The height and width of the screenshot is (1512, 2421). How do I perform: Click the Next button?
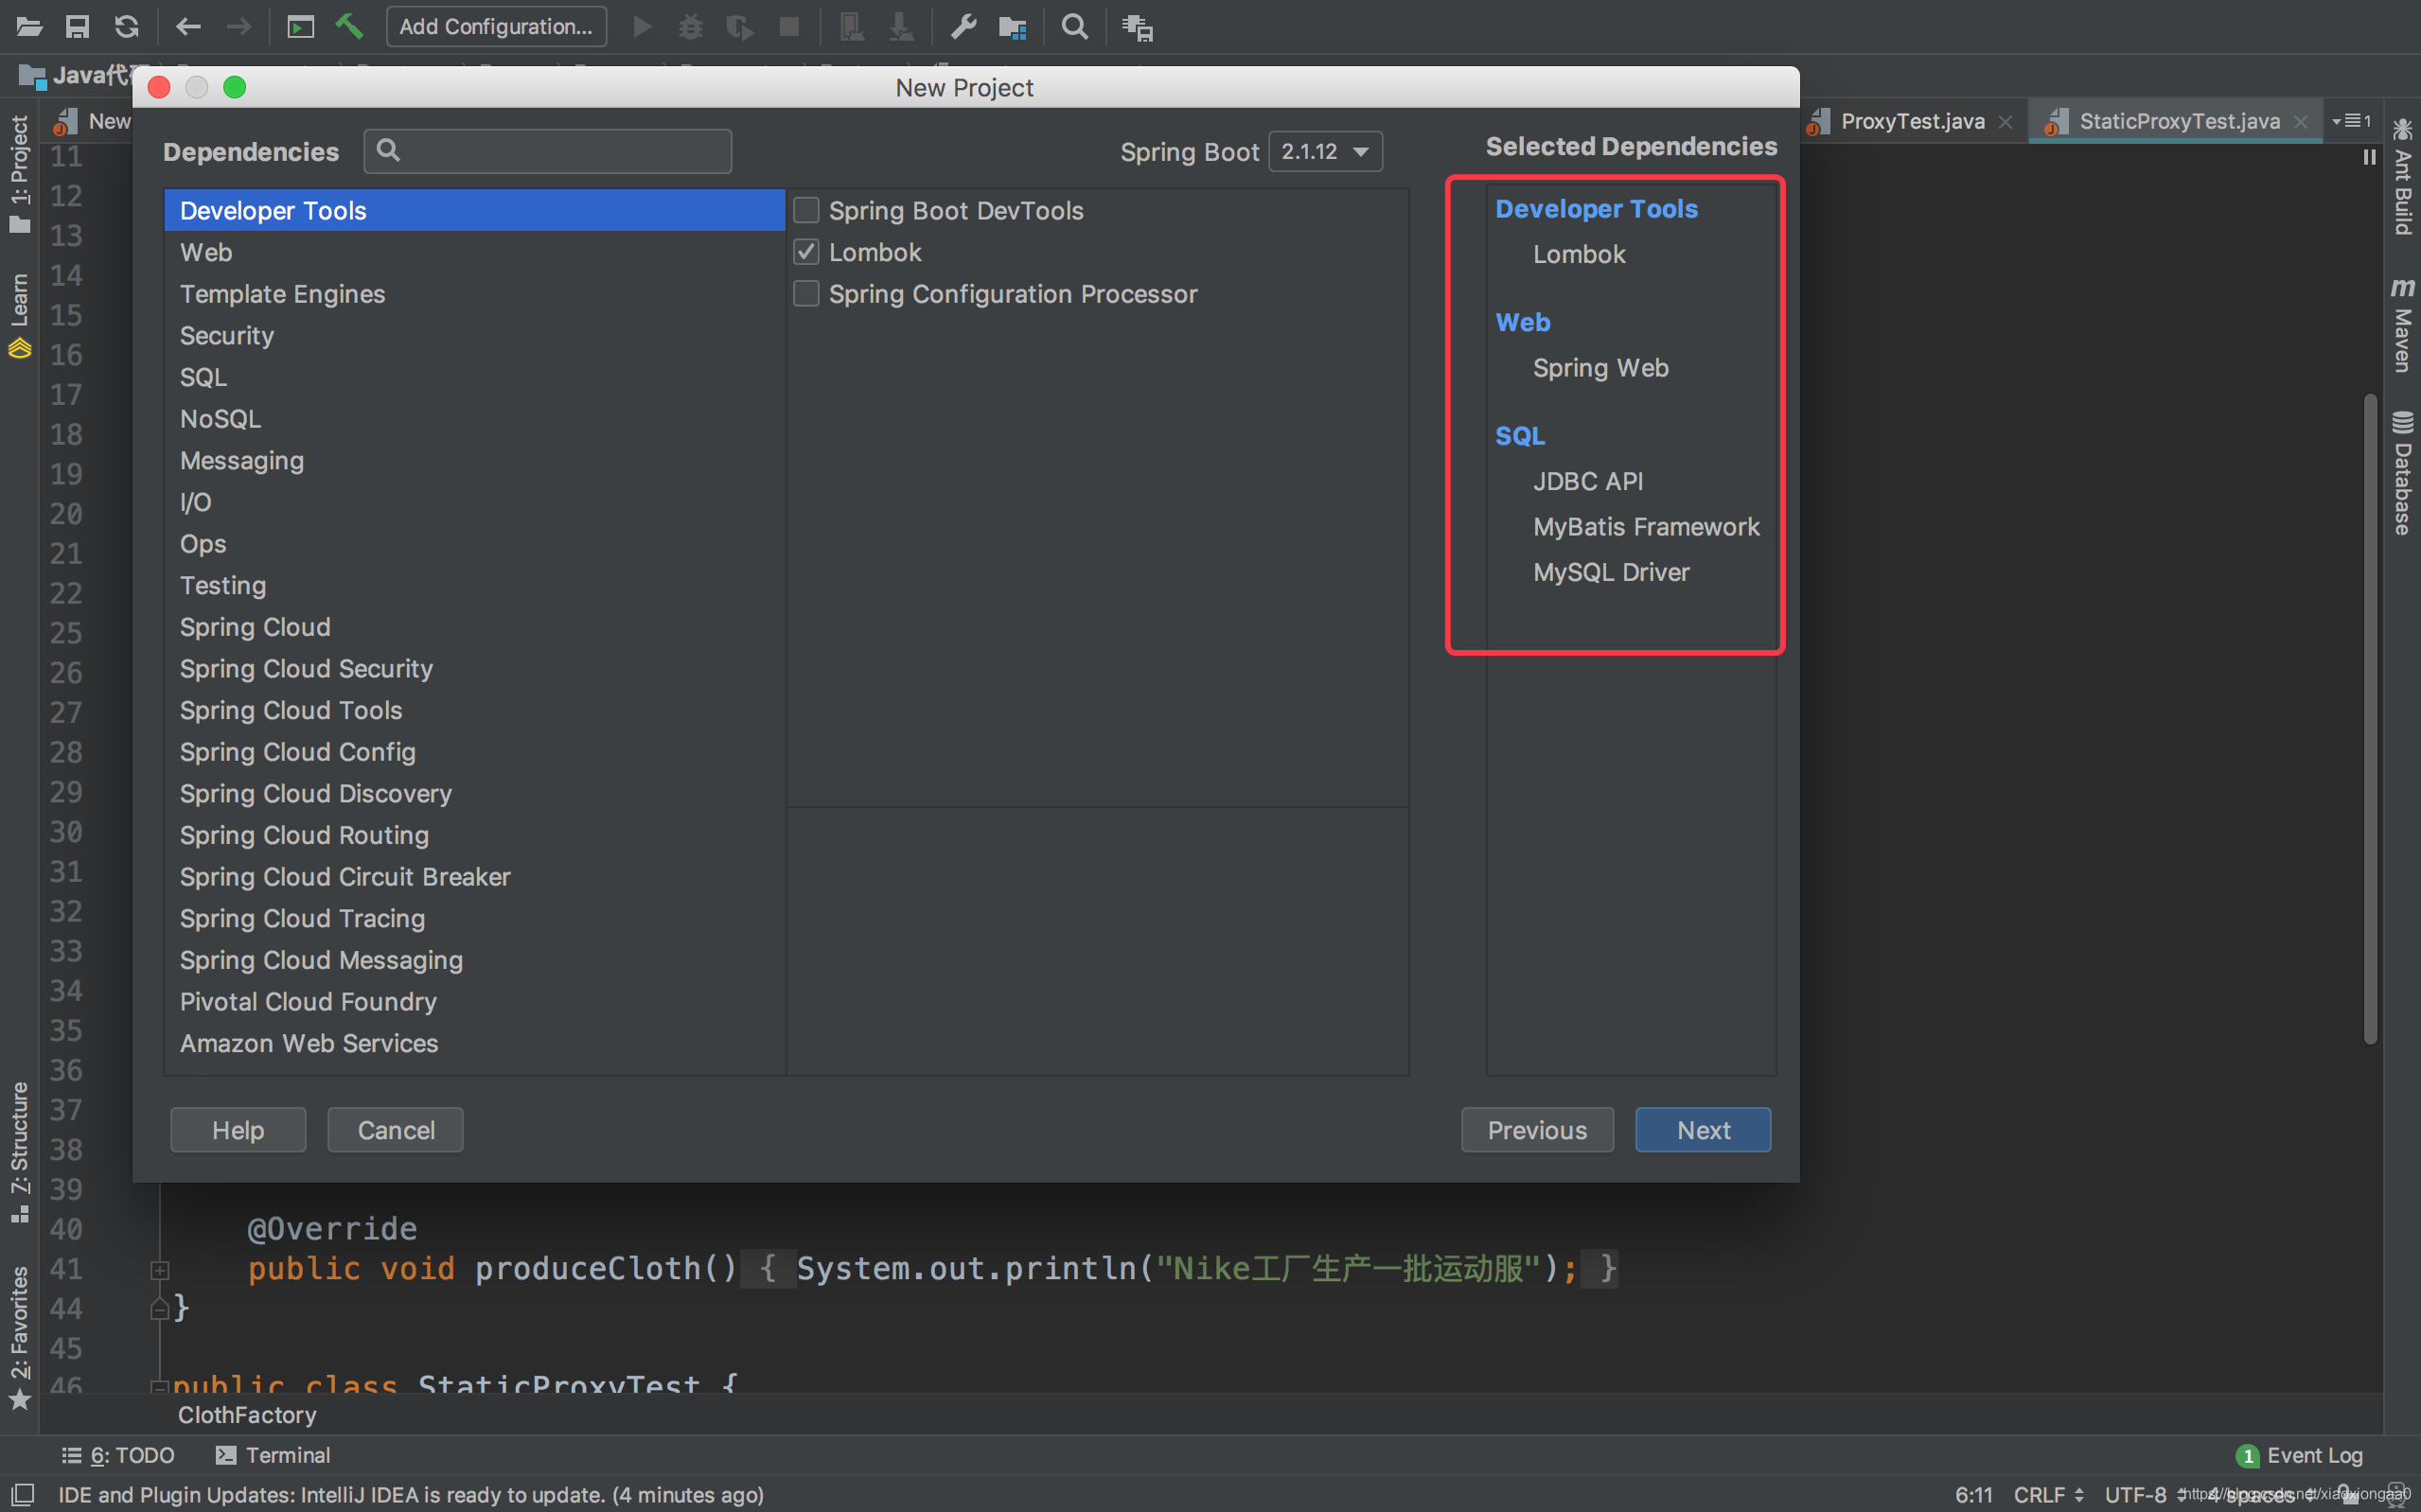(1702, 1130)
